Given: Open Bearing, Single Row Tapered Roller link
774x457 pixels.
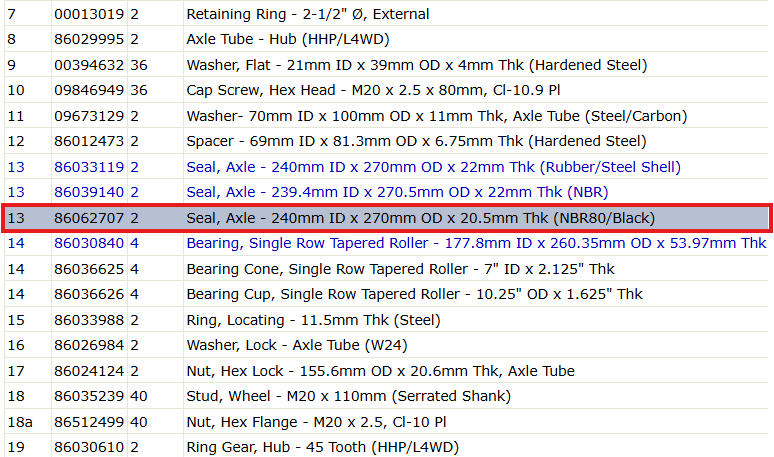Looking at the screenshot, I should [x=476, y=243].
